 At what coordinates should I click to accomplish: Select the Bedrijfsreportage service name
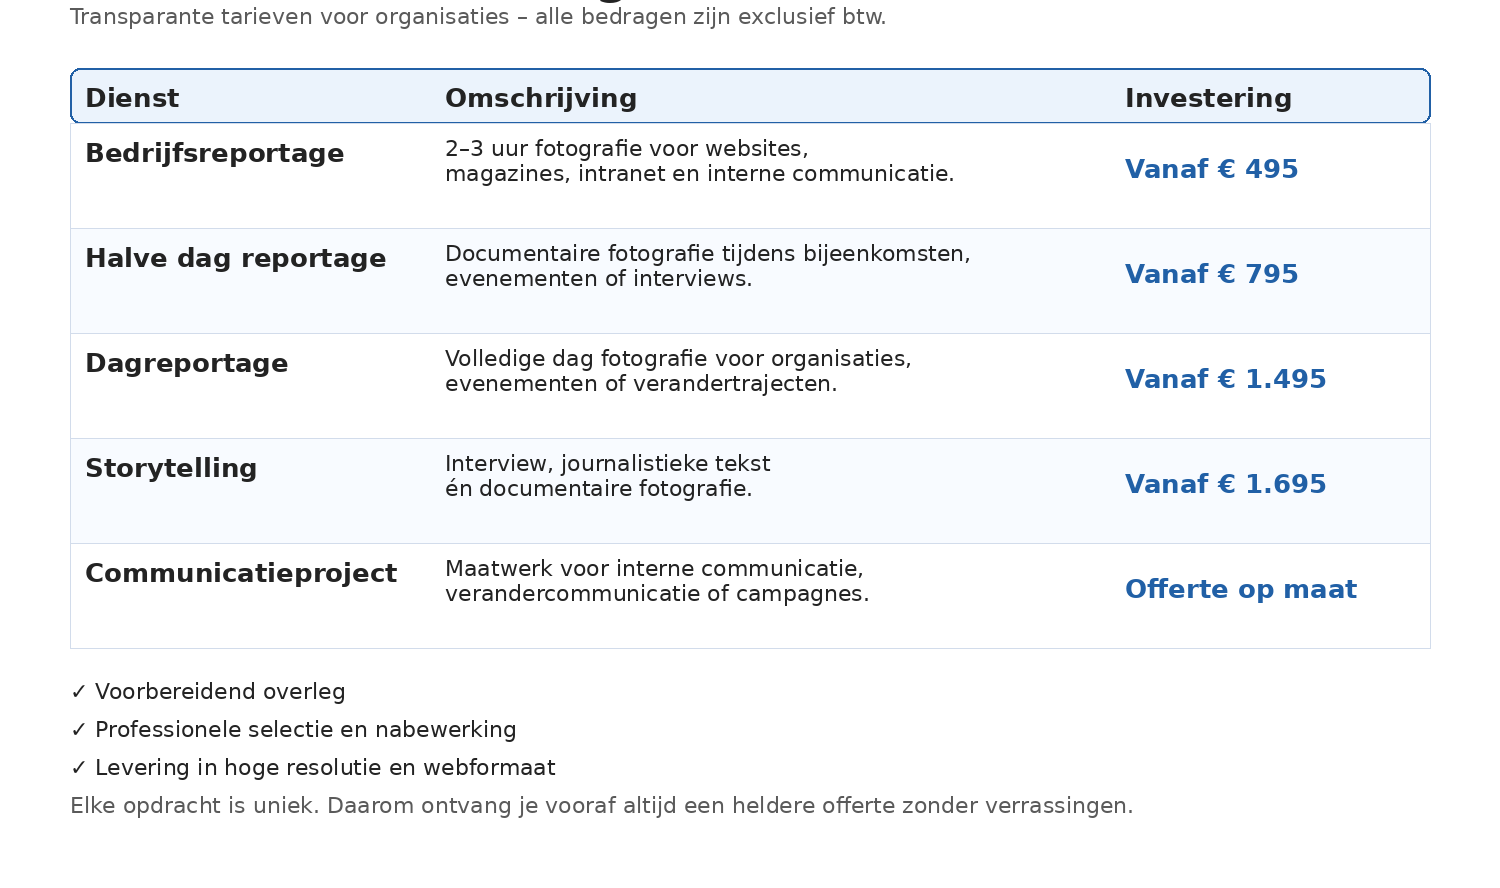pos(214,153)
